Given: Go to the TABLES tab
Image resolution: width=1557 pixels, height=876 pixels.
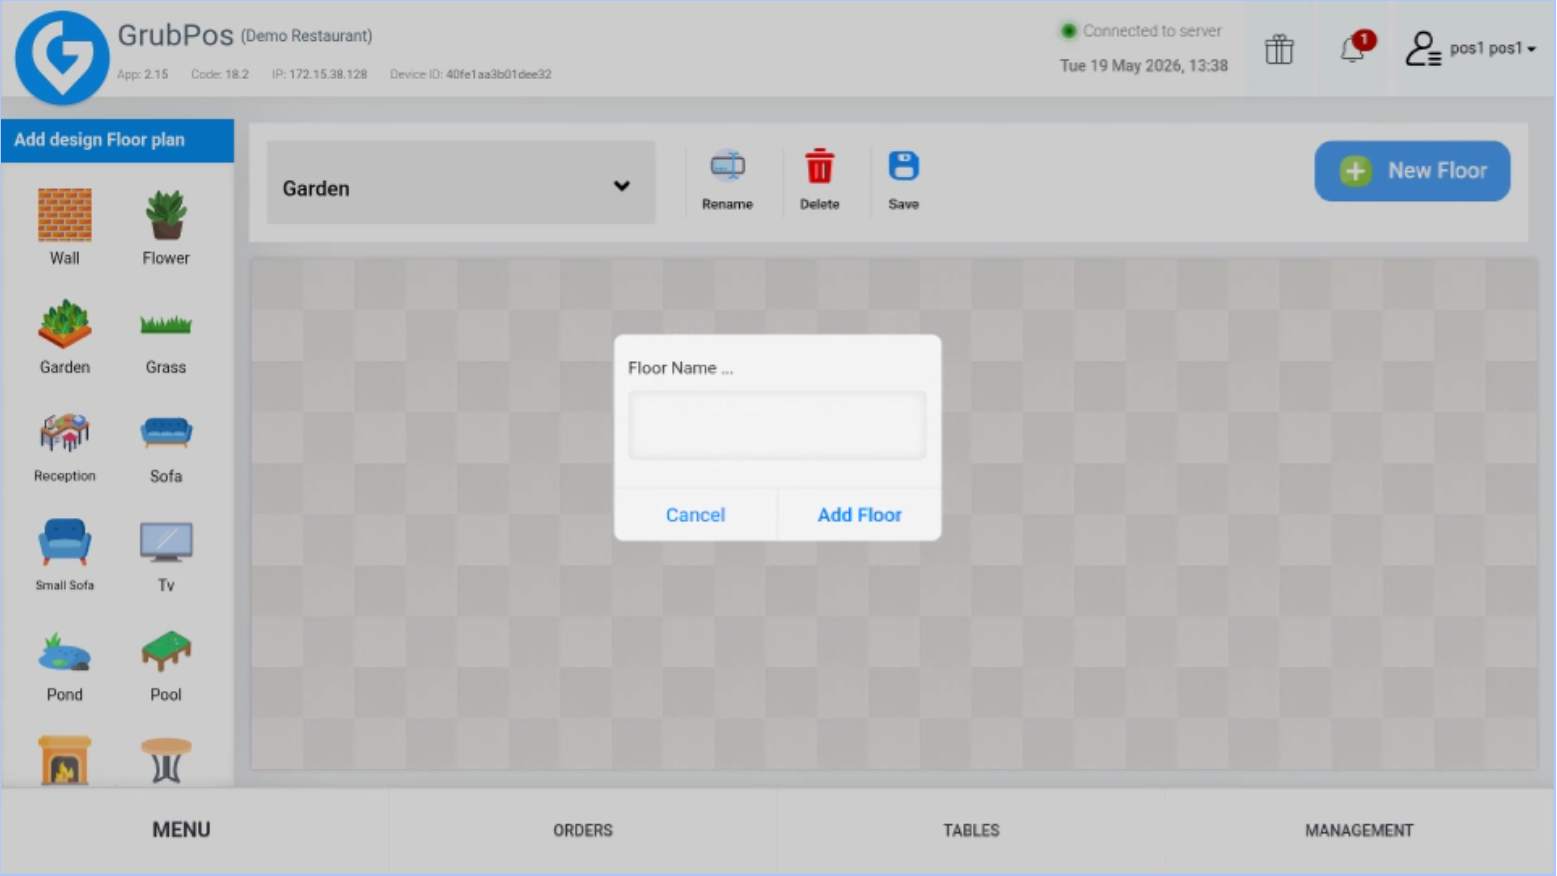Looking at the screenshot, I should click(971, 830).
